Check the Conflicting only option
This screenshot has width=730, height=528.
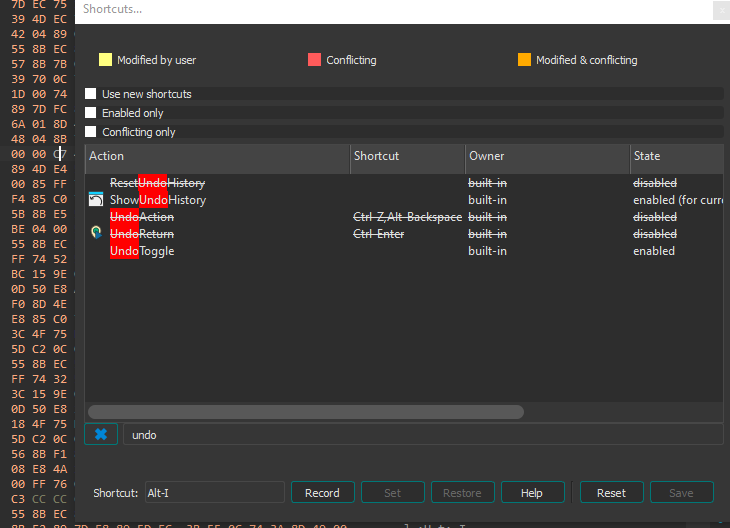point(90,132)
